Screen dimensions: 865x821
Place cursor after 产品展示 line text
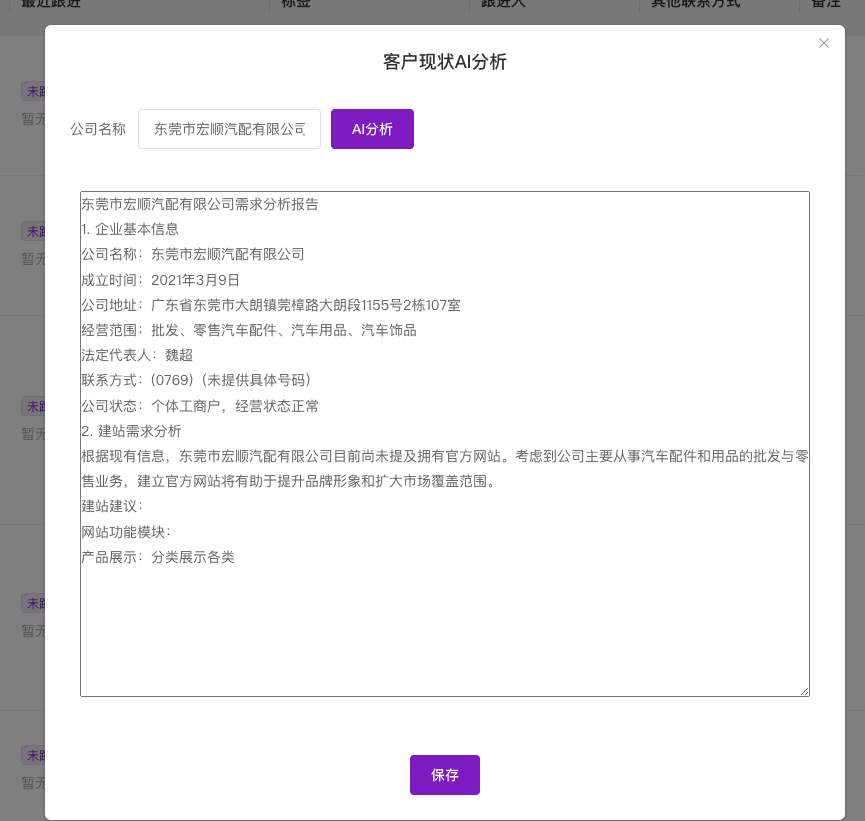(x=236, y=557)
